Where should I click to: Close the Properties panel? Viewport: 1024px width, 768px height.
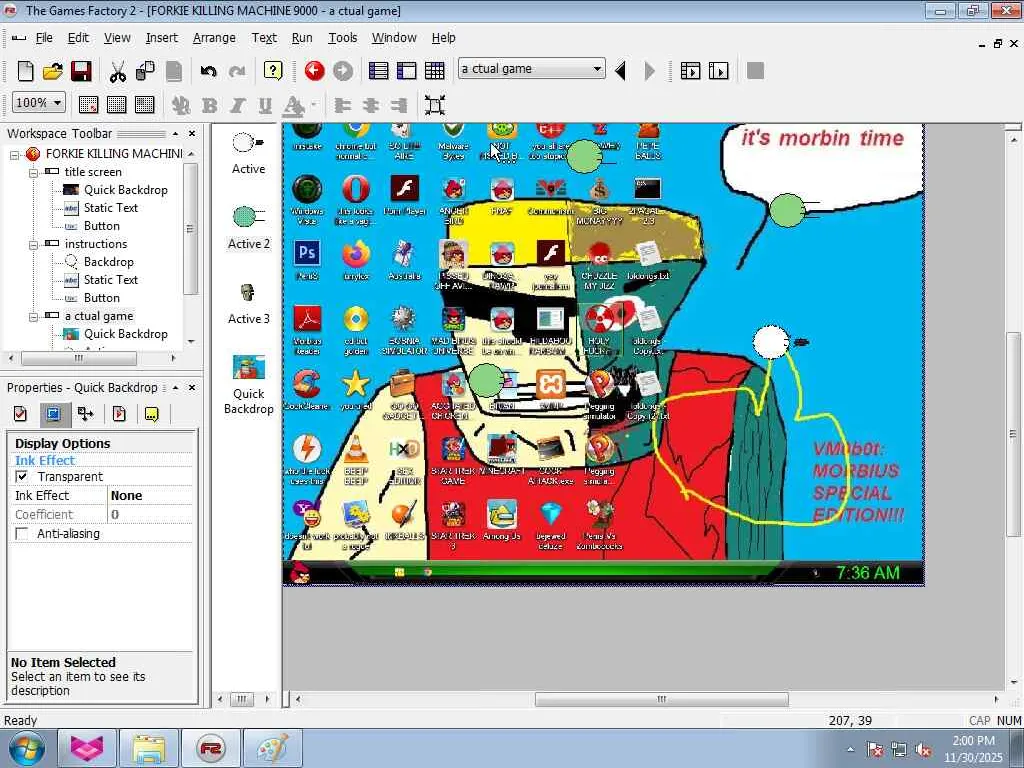[192, 387]
